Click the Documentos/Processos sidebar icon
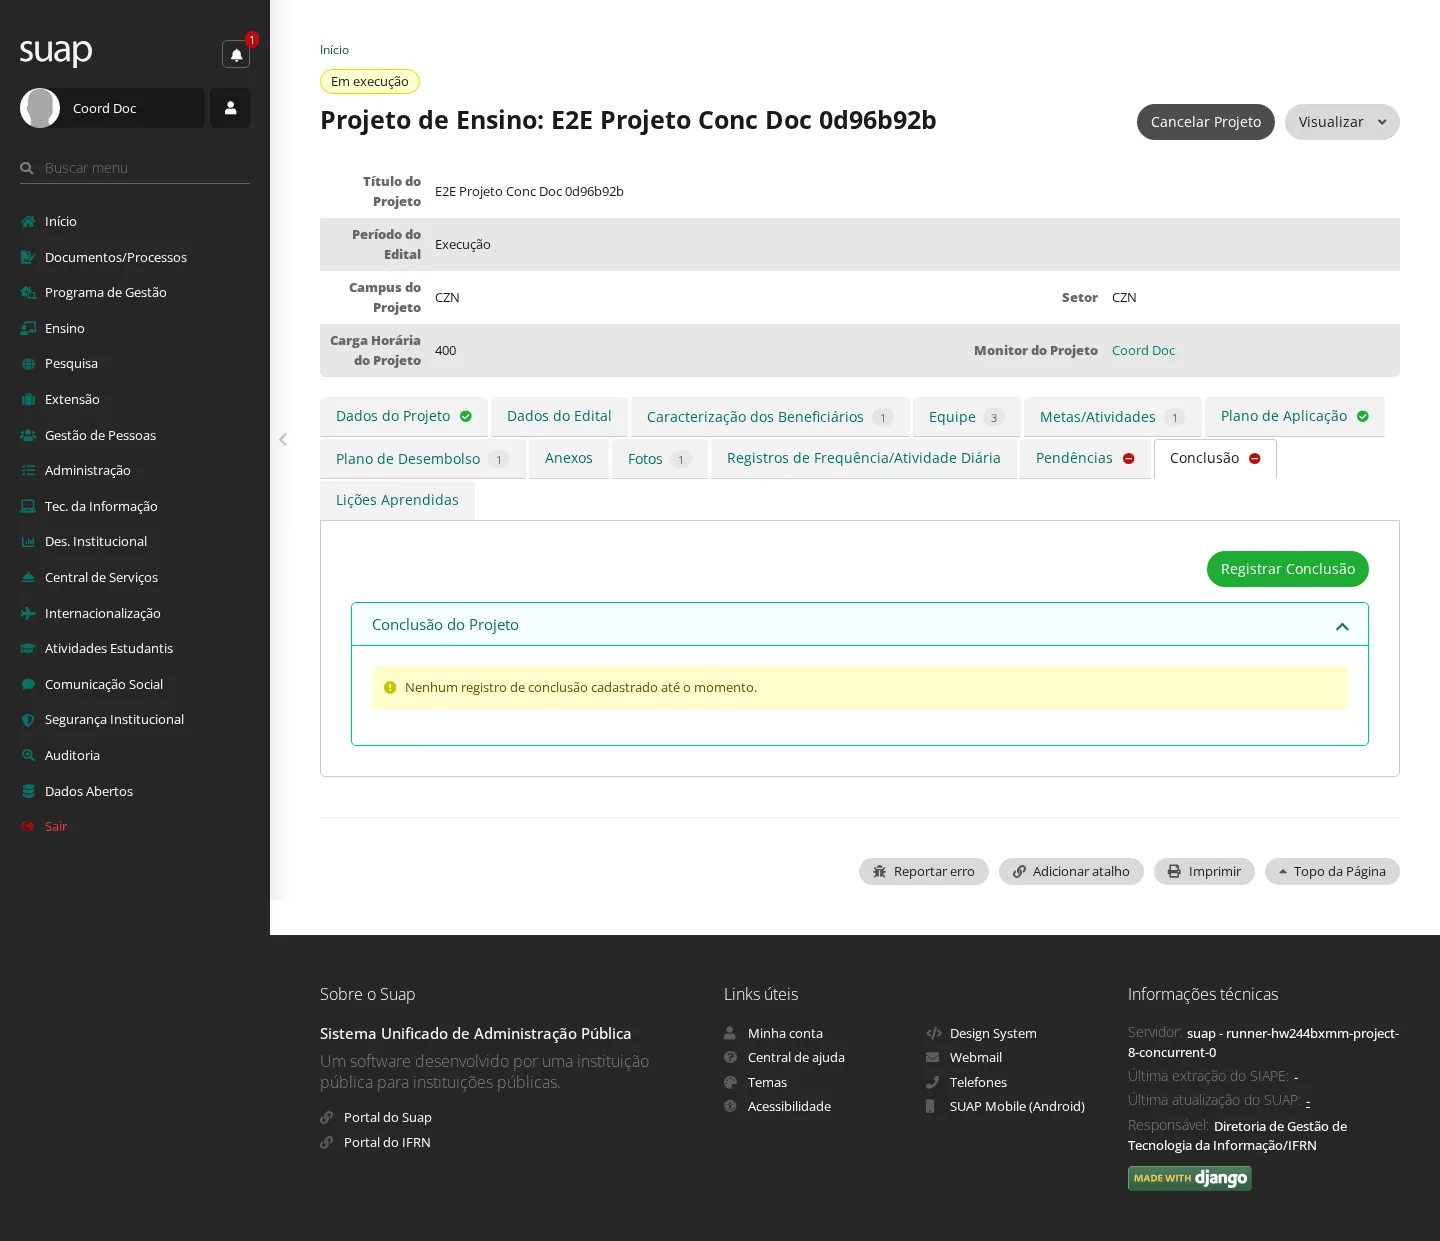The height and width of the screenshot is (1241, 1440). point(28,257)
